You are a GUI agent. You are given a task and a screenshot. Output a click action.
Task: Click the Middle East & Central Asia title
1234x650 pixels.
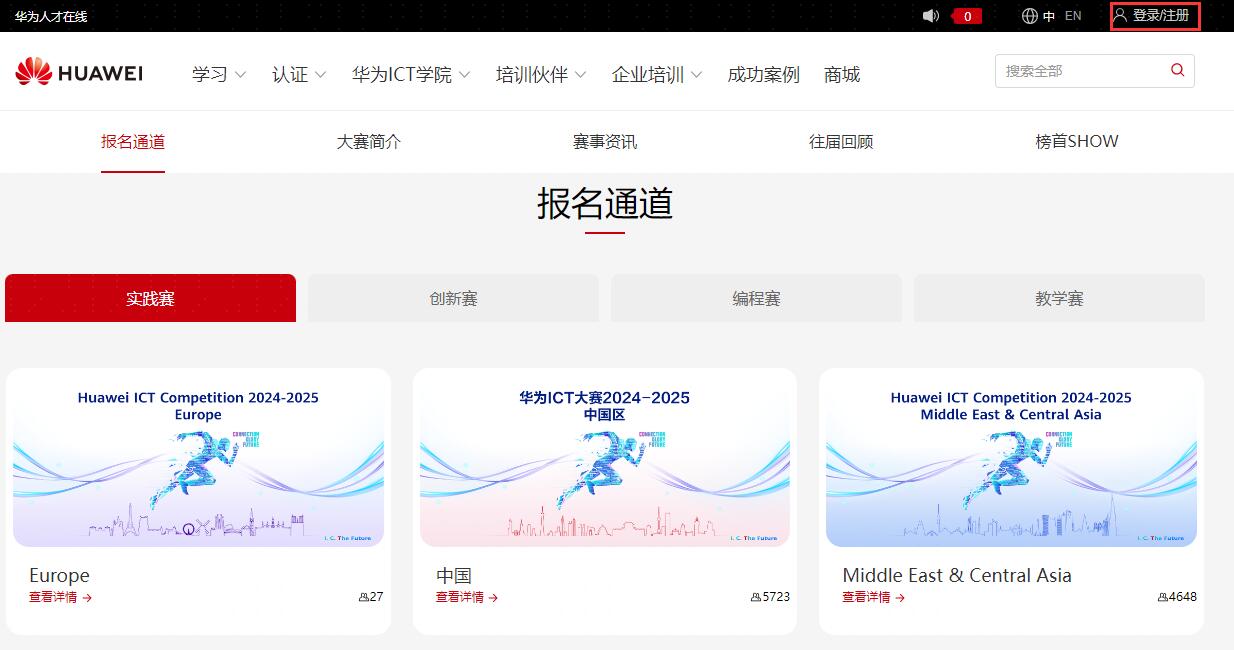957,575
